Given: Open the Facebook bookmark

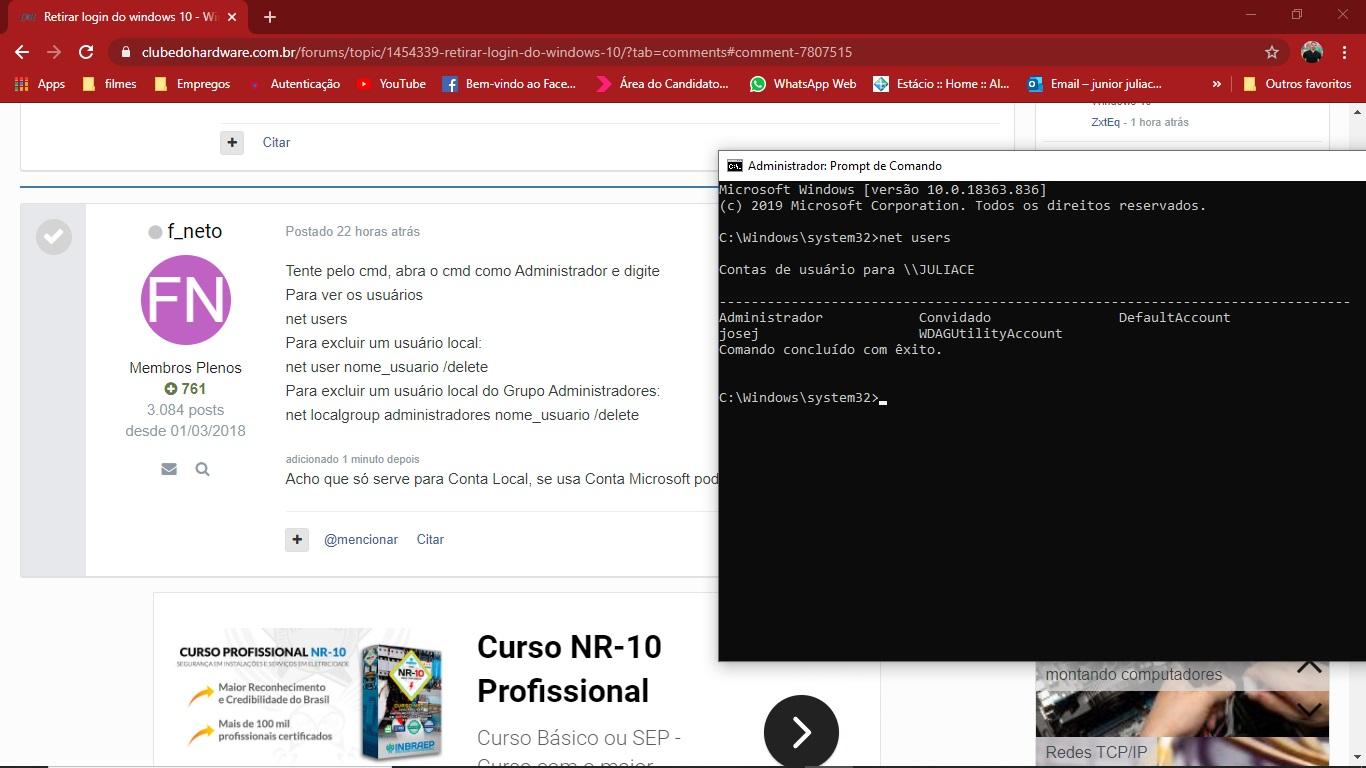Looking at the screenshot, I should tap(510, 84).
